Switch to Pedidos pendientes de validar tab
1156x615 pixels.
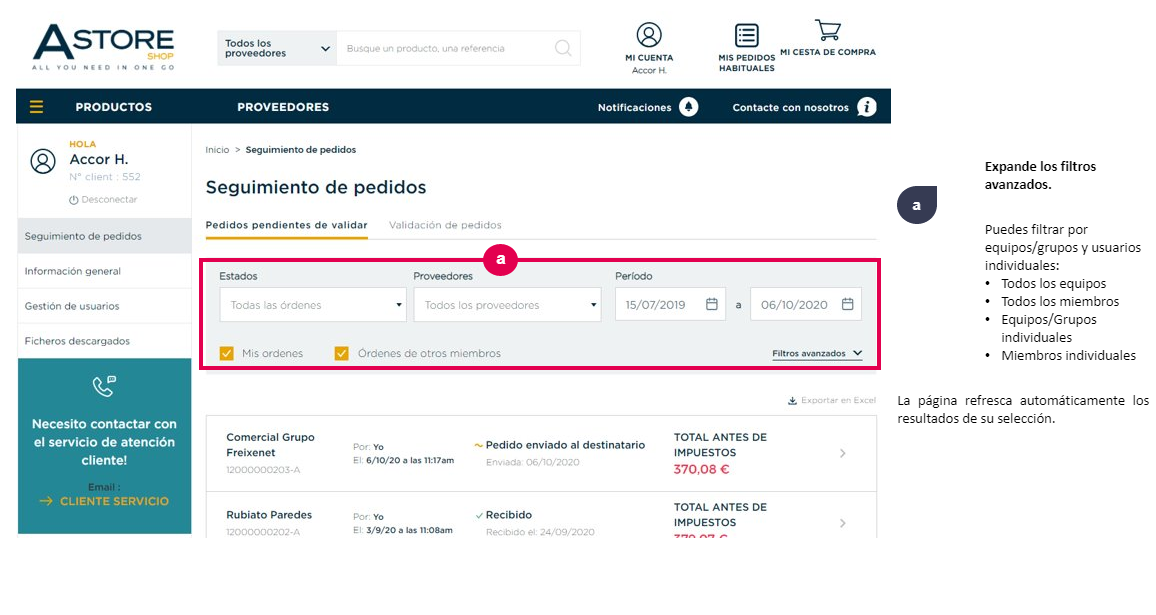pyautogui.click(x=286, y=225)
